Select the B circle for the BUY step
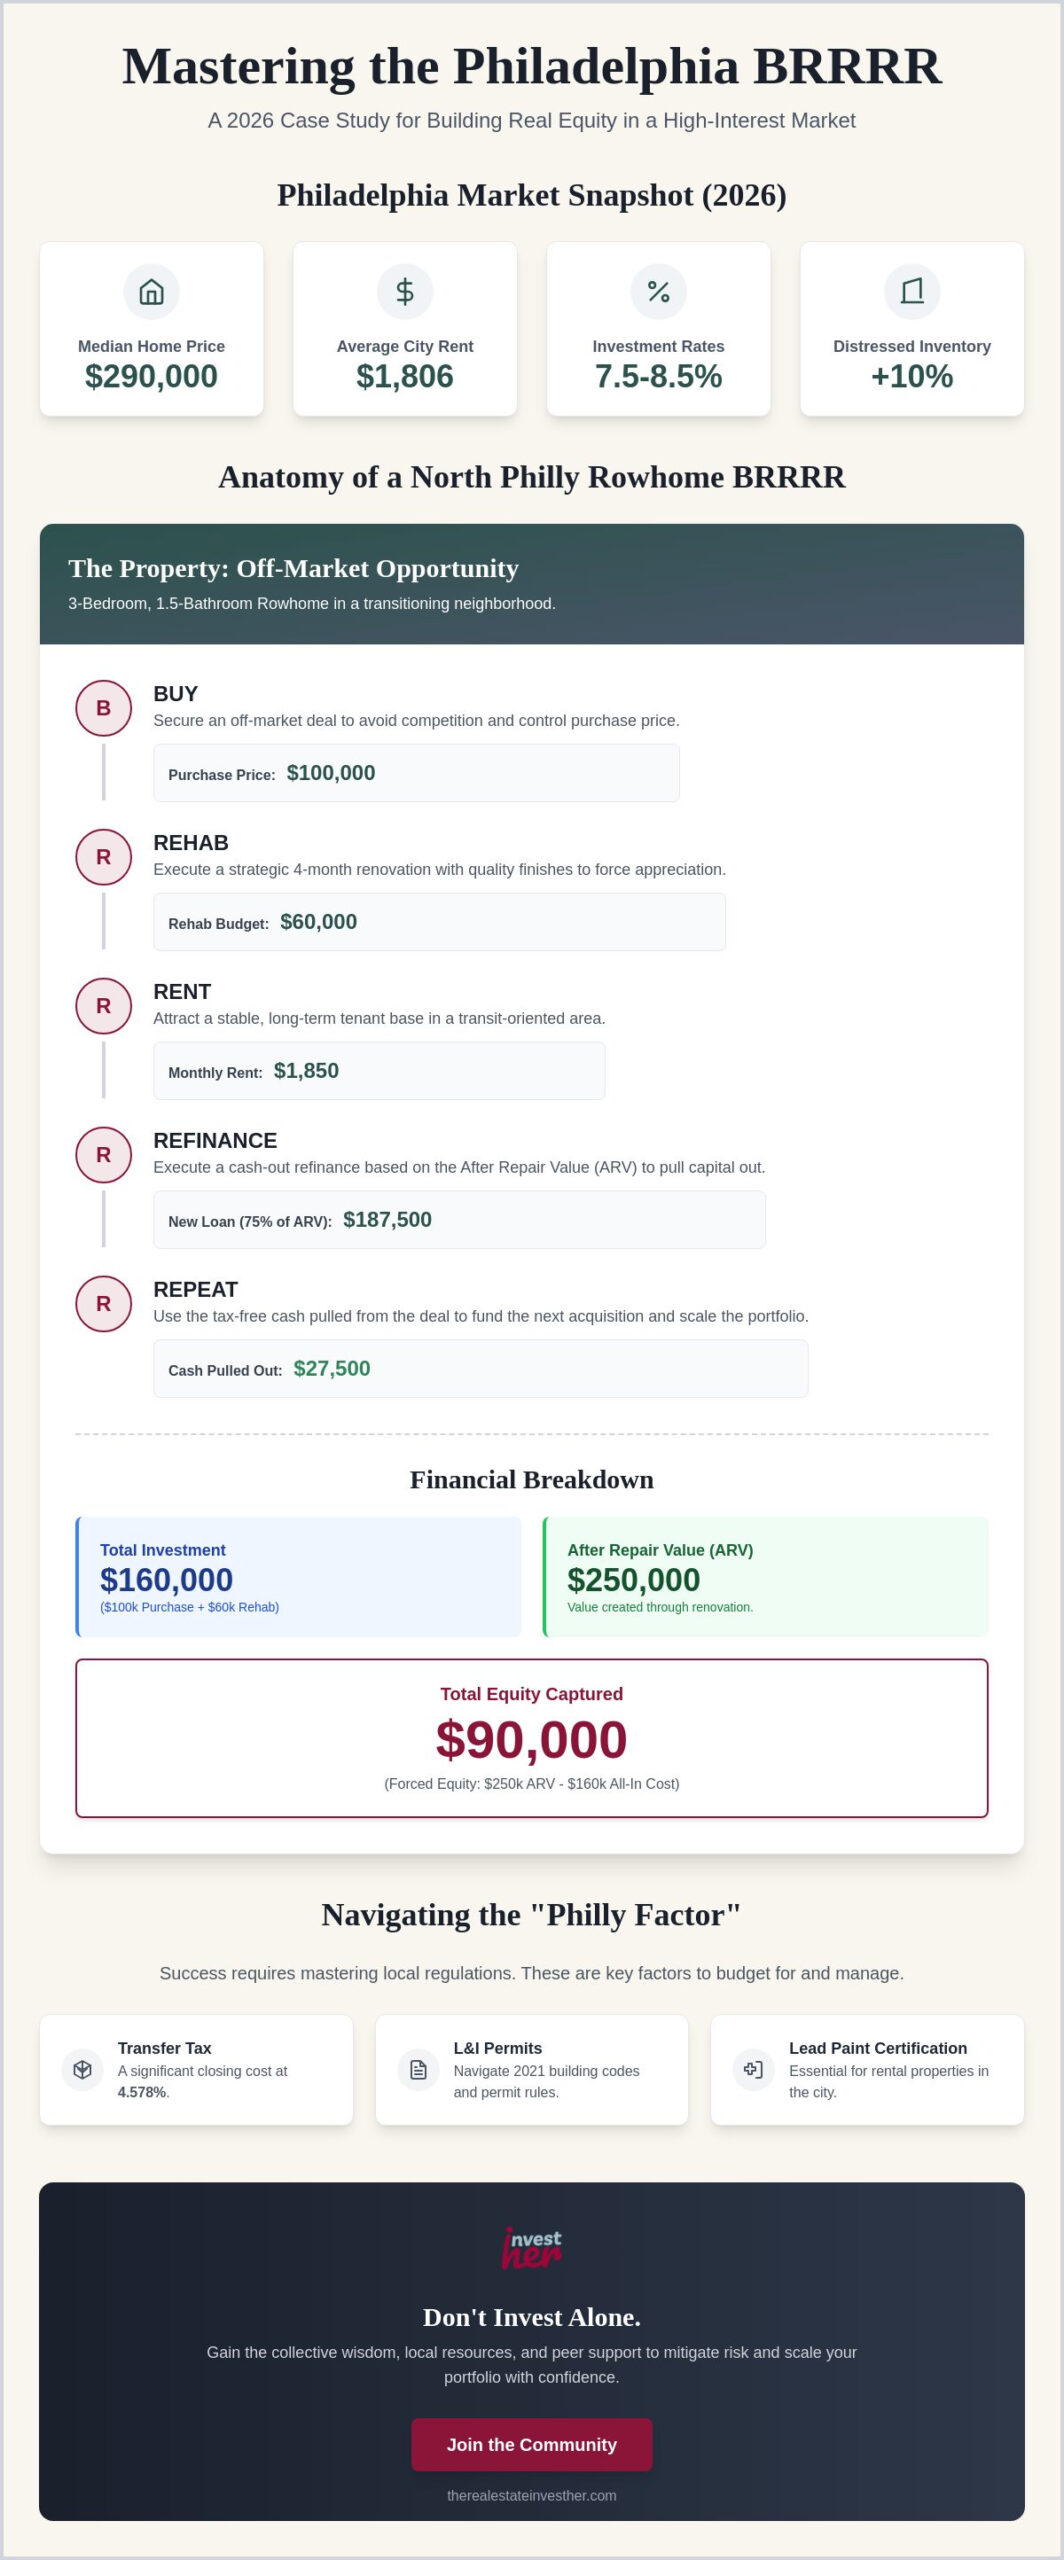The height and width of the screenshot is (2560, 1064). (x=104, y=708)
